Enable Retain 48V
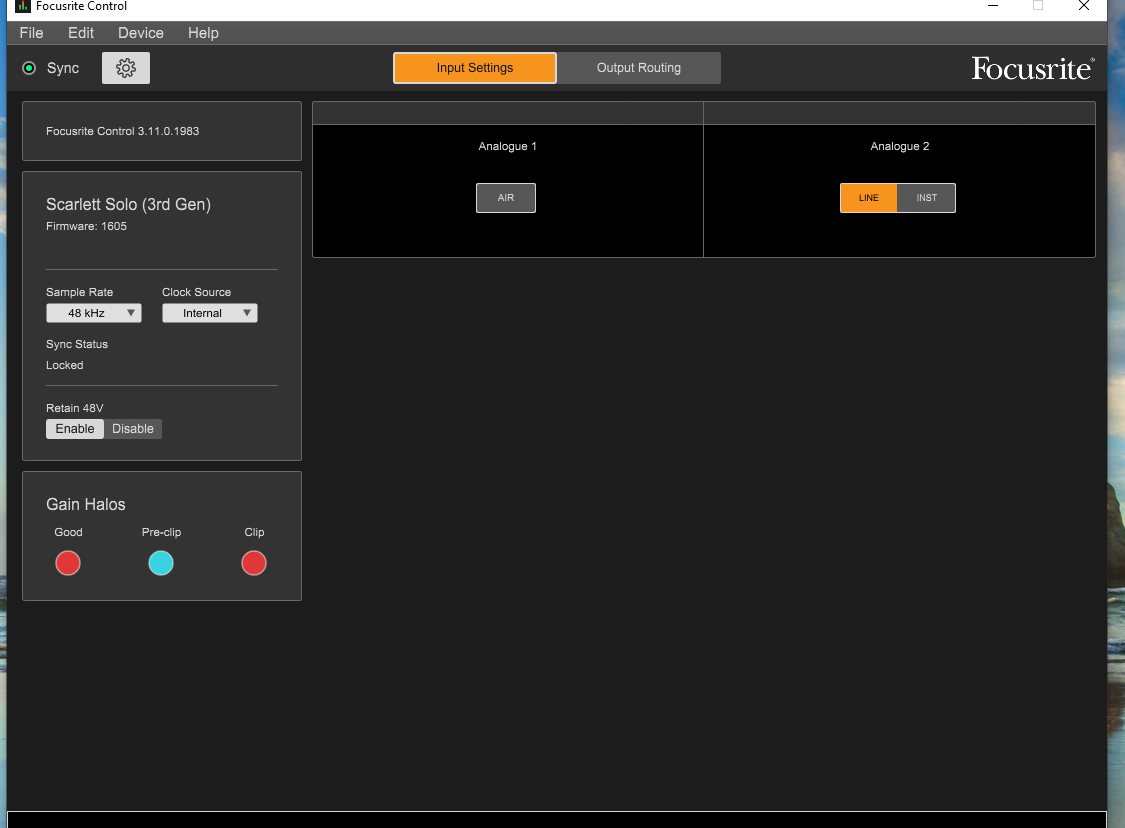The width and height of the screenshot is (1125, 828). point(75,429)
